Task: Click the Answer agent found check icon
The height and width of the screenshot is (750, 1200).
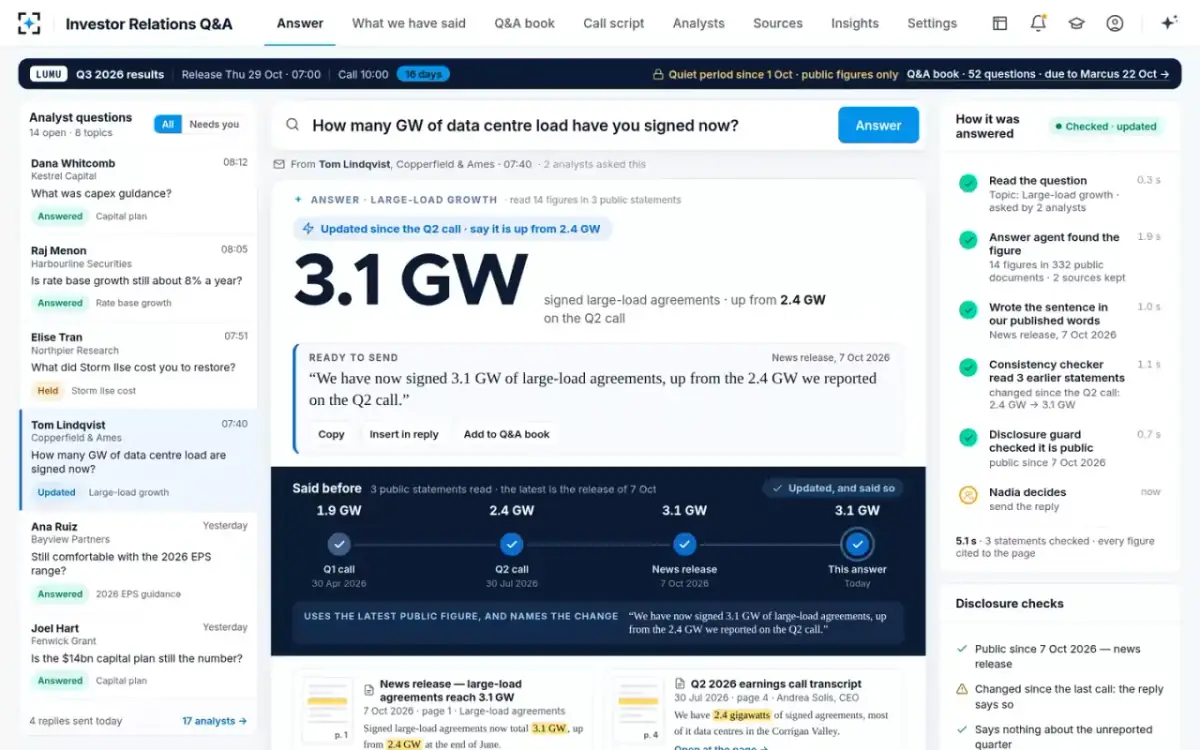Action: [x=968, y=240]
